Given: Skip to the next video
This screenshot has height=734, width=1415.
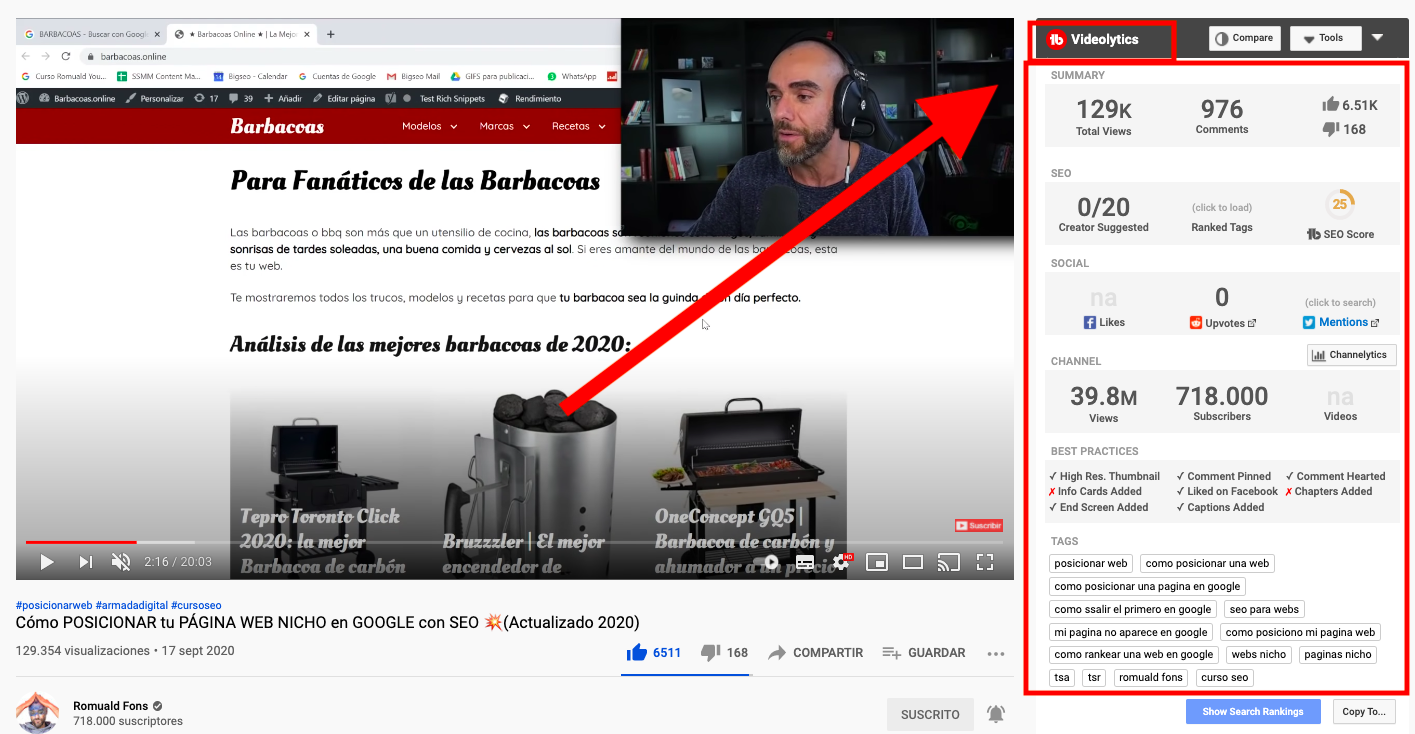Looking at the screenshot, I should pyautogui.click(x=86, y=562).
